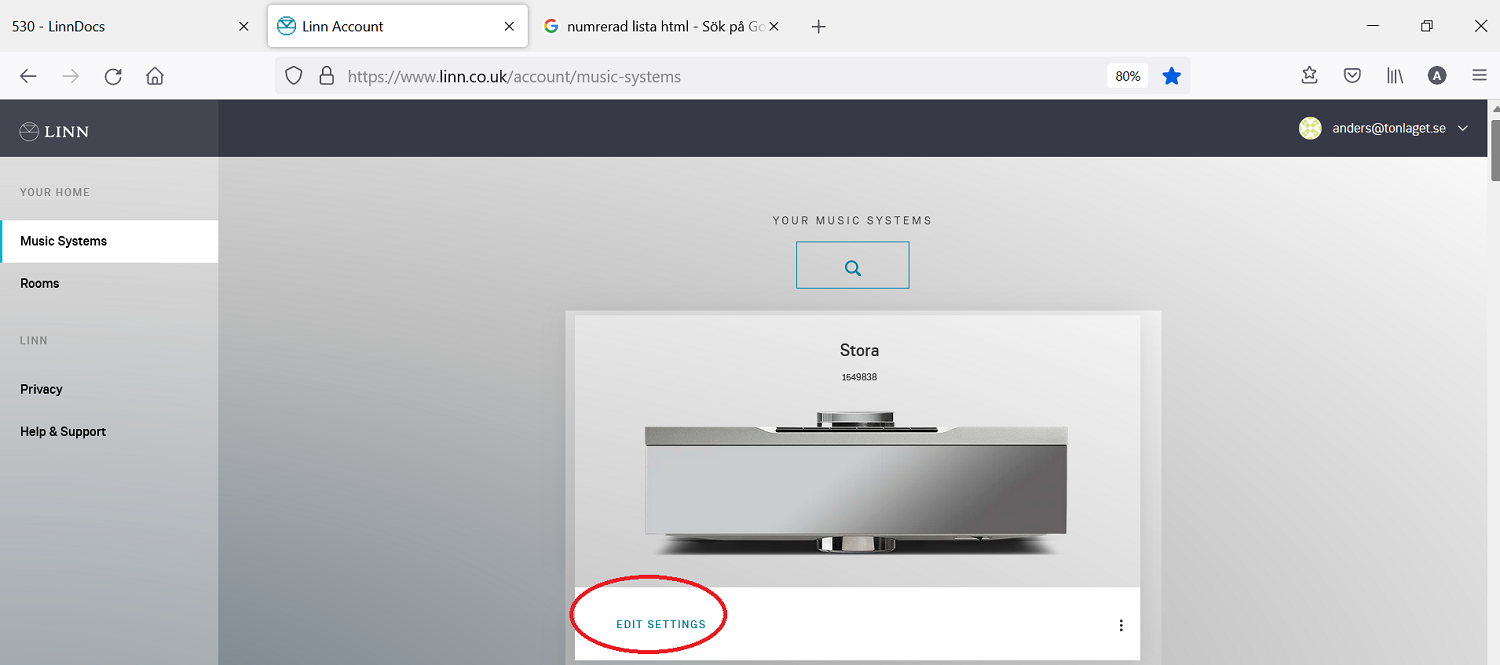
Task: Restore down the browser window
Action: tap(1427, 26)
